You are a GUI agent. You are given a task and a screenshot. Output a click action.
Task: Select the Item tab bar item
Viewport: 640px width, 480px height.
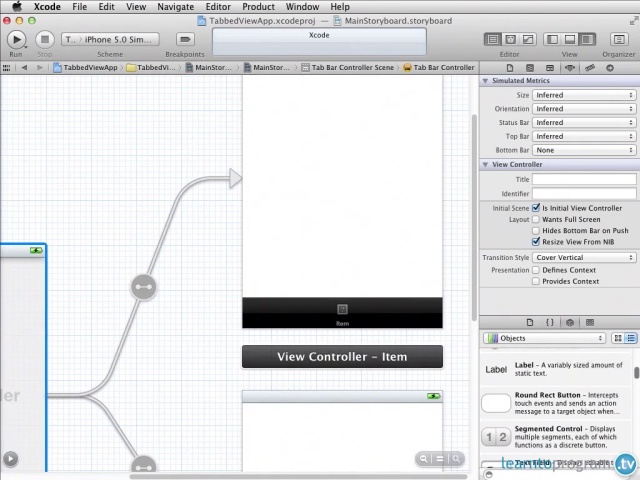pyautogui.click(x=342, y=314)
